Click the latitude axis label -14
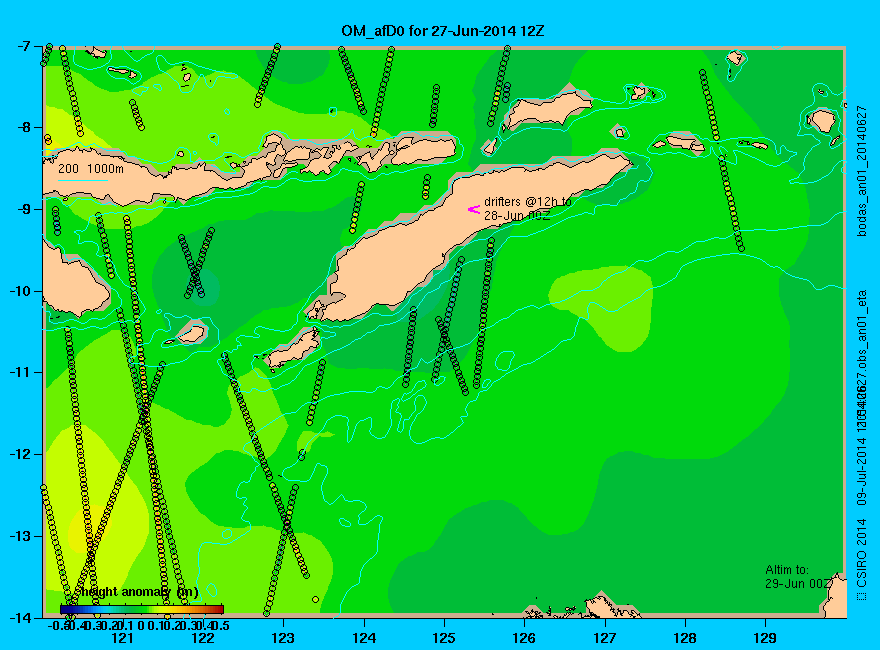This screenshot has height=650, width=880. pyautogui.click(x=22, y=617)
